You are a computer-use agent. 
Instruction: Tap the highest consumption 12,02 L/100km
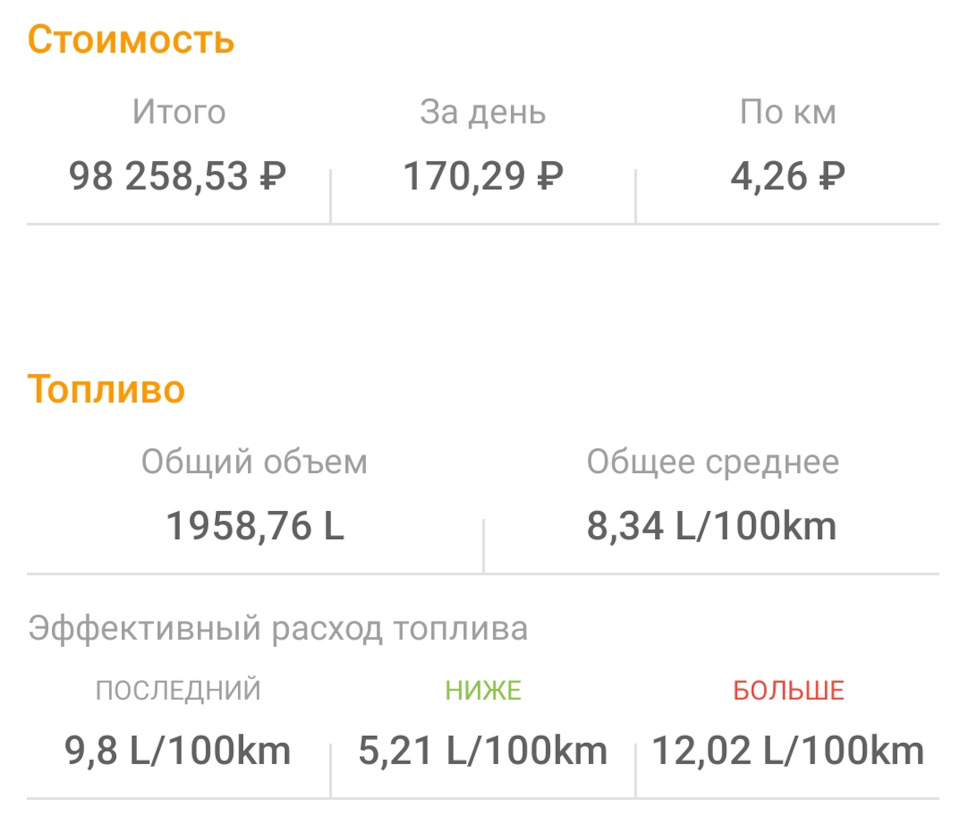(x=788, y=750)
